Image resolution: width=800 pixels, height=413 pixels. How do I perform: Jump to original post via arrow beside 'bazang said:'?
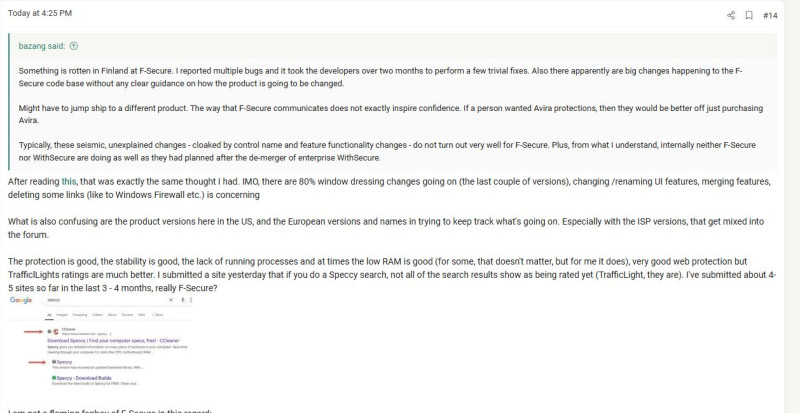coord(73,46)
